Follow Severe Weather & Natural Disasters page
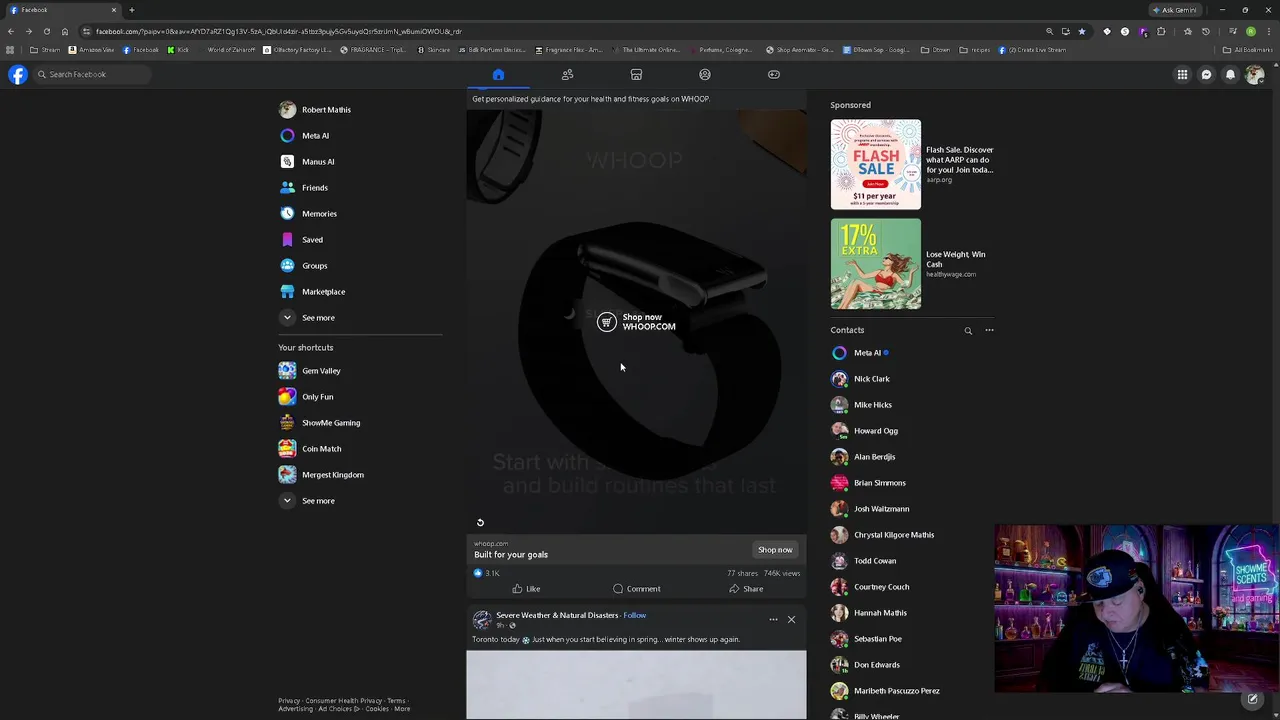 click(635, 615)
